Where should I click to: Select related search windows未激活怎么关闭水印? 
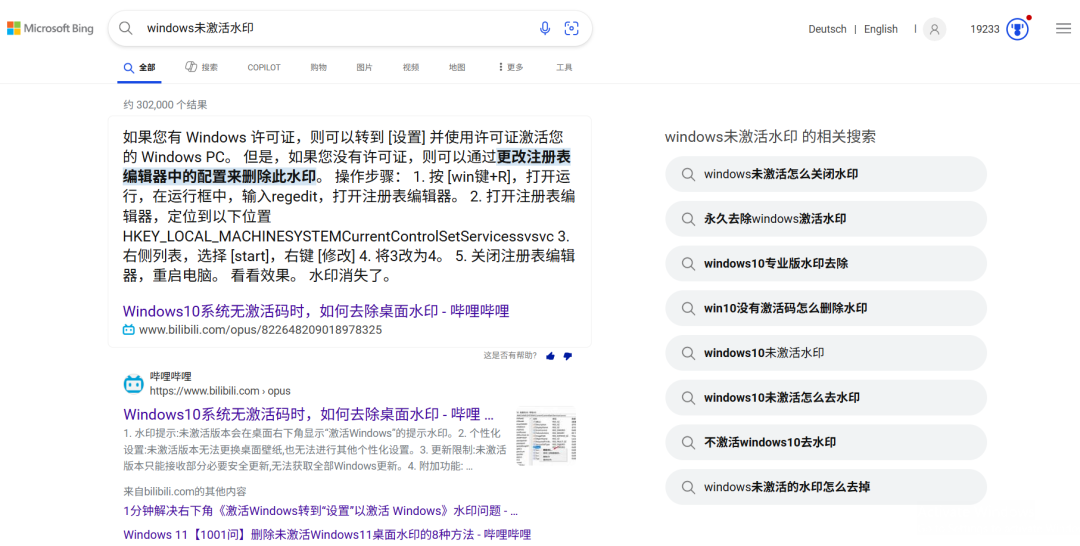pyautogui.click(x=826, y=174)
